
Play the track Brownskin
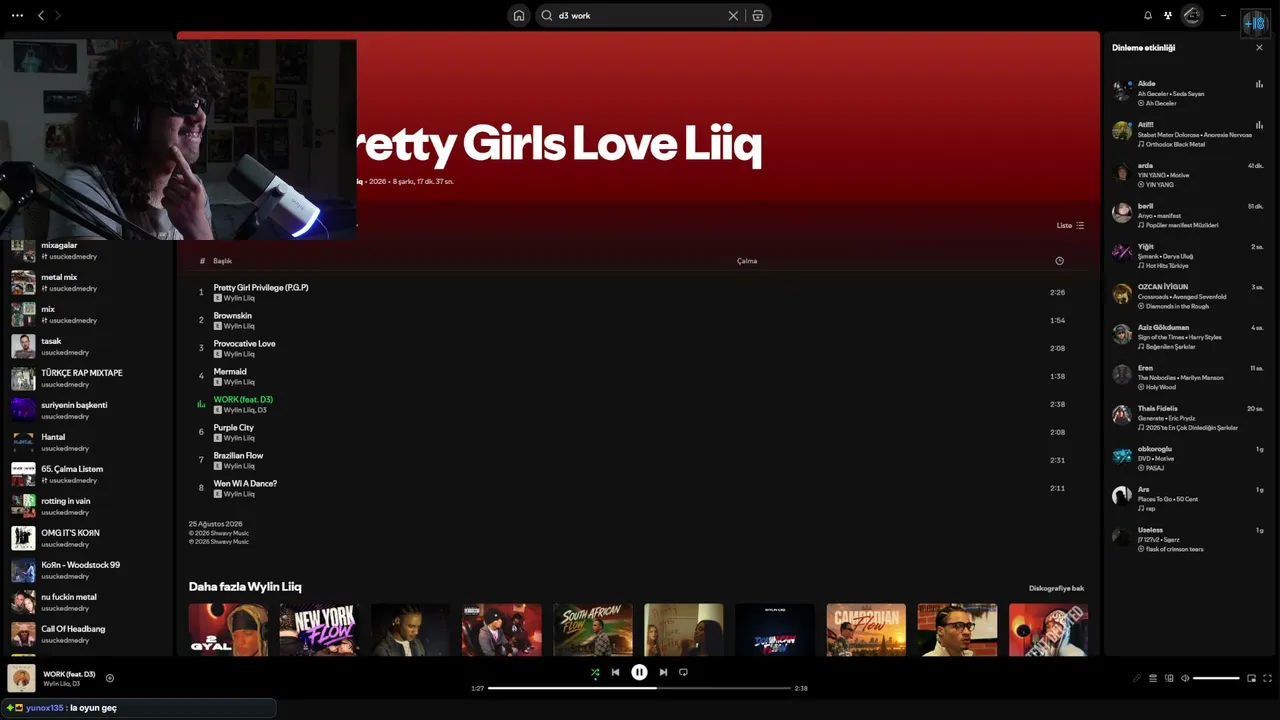[x=640, y=320]
